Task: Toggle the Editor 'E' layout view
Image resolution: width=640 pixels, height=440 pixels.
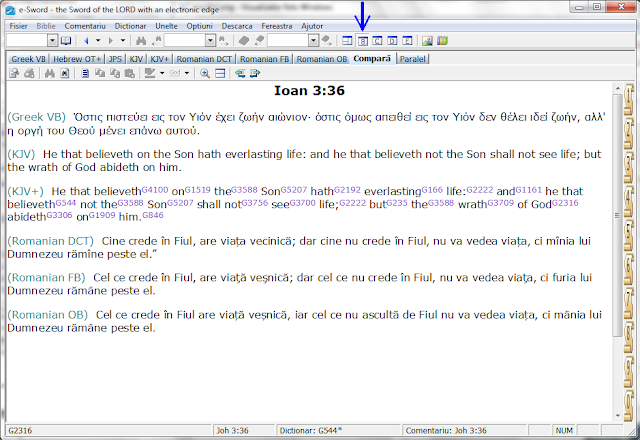Action: (x=407, y=40)
